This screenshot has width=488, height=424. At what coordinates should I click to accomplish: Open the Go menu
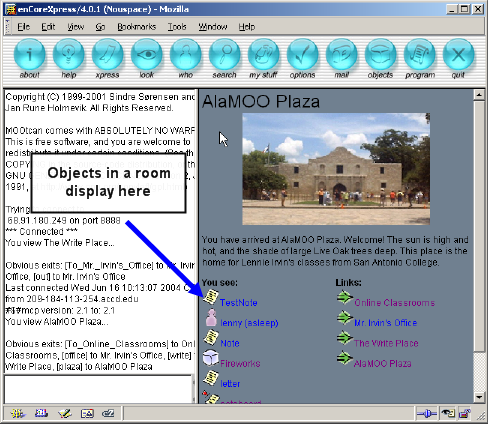pyautogui.click(x=100, y=27)
